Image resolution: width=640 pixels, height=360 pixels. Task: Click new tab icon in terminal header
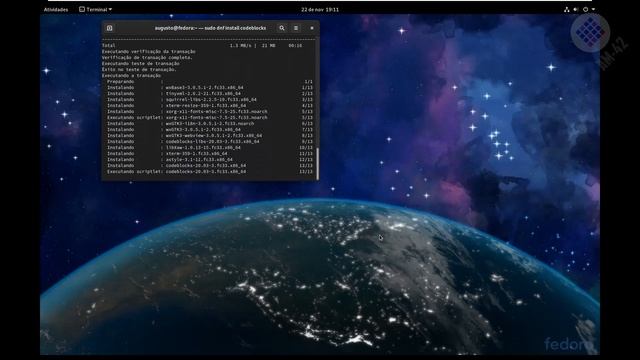pos(109,28)
